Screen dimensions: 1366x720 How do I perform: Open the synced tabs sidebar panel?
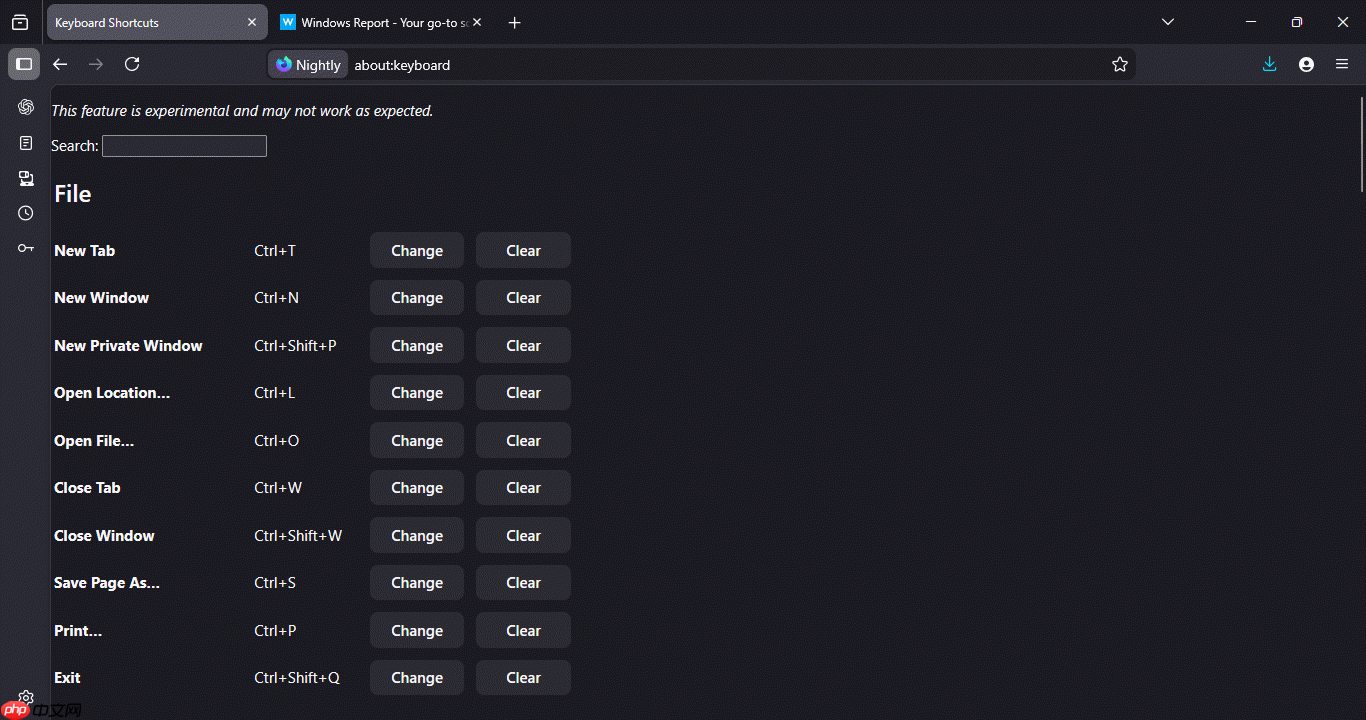(x=26, y=178)
